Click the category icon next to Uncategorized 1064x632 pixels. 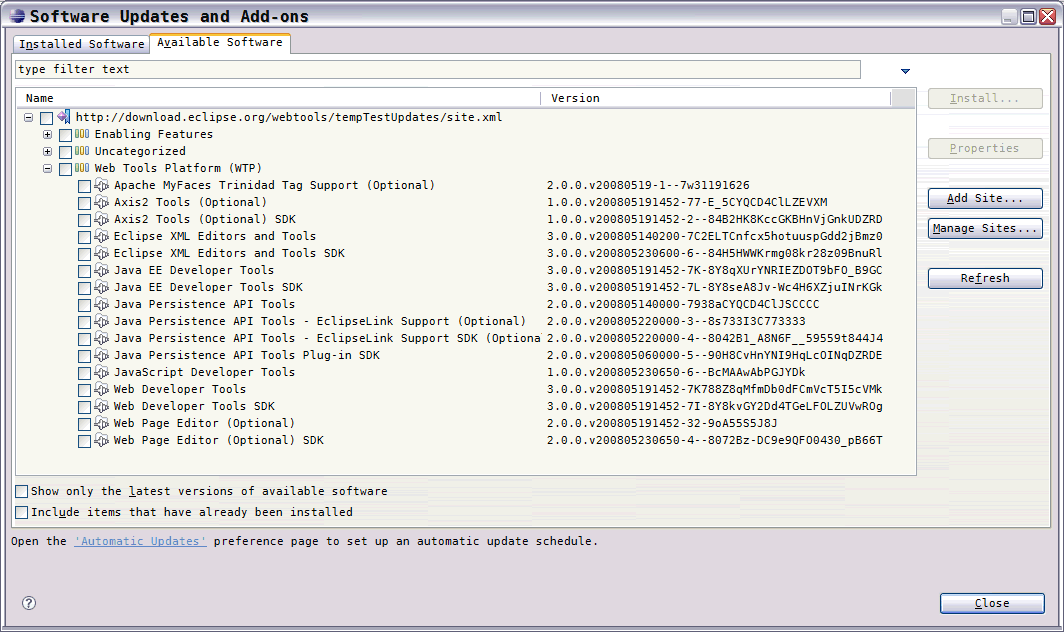[83, 151]
